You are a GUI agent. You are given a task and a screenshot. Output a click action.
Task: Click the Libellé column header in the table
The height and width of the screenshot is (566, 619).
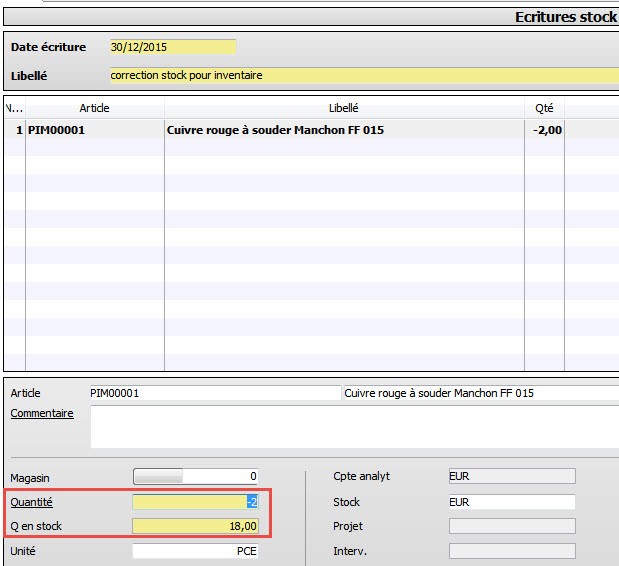coord(343,108)
